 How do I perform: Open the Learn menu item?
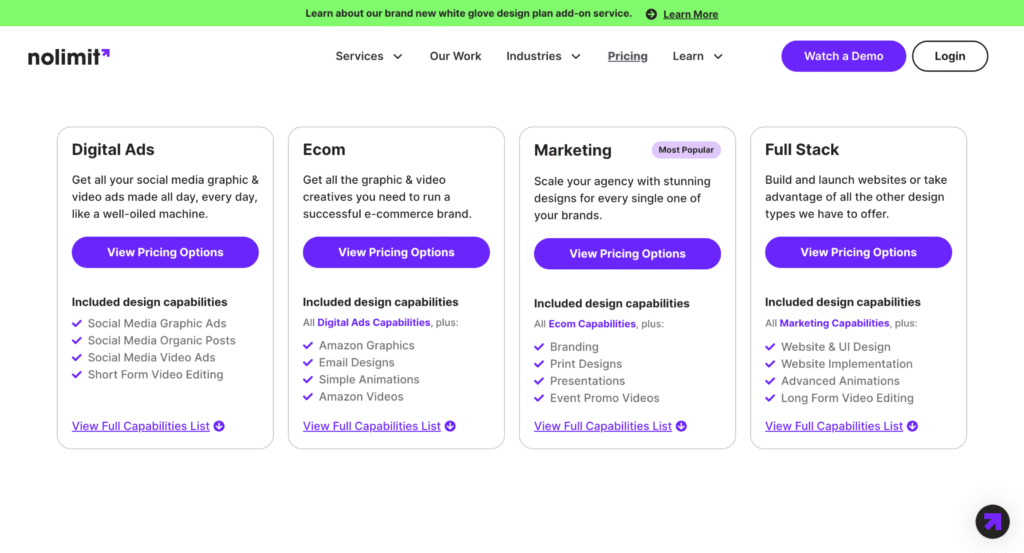pos(688,56)
